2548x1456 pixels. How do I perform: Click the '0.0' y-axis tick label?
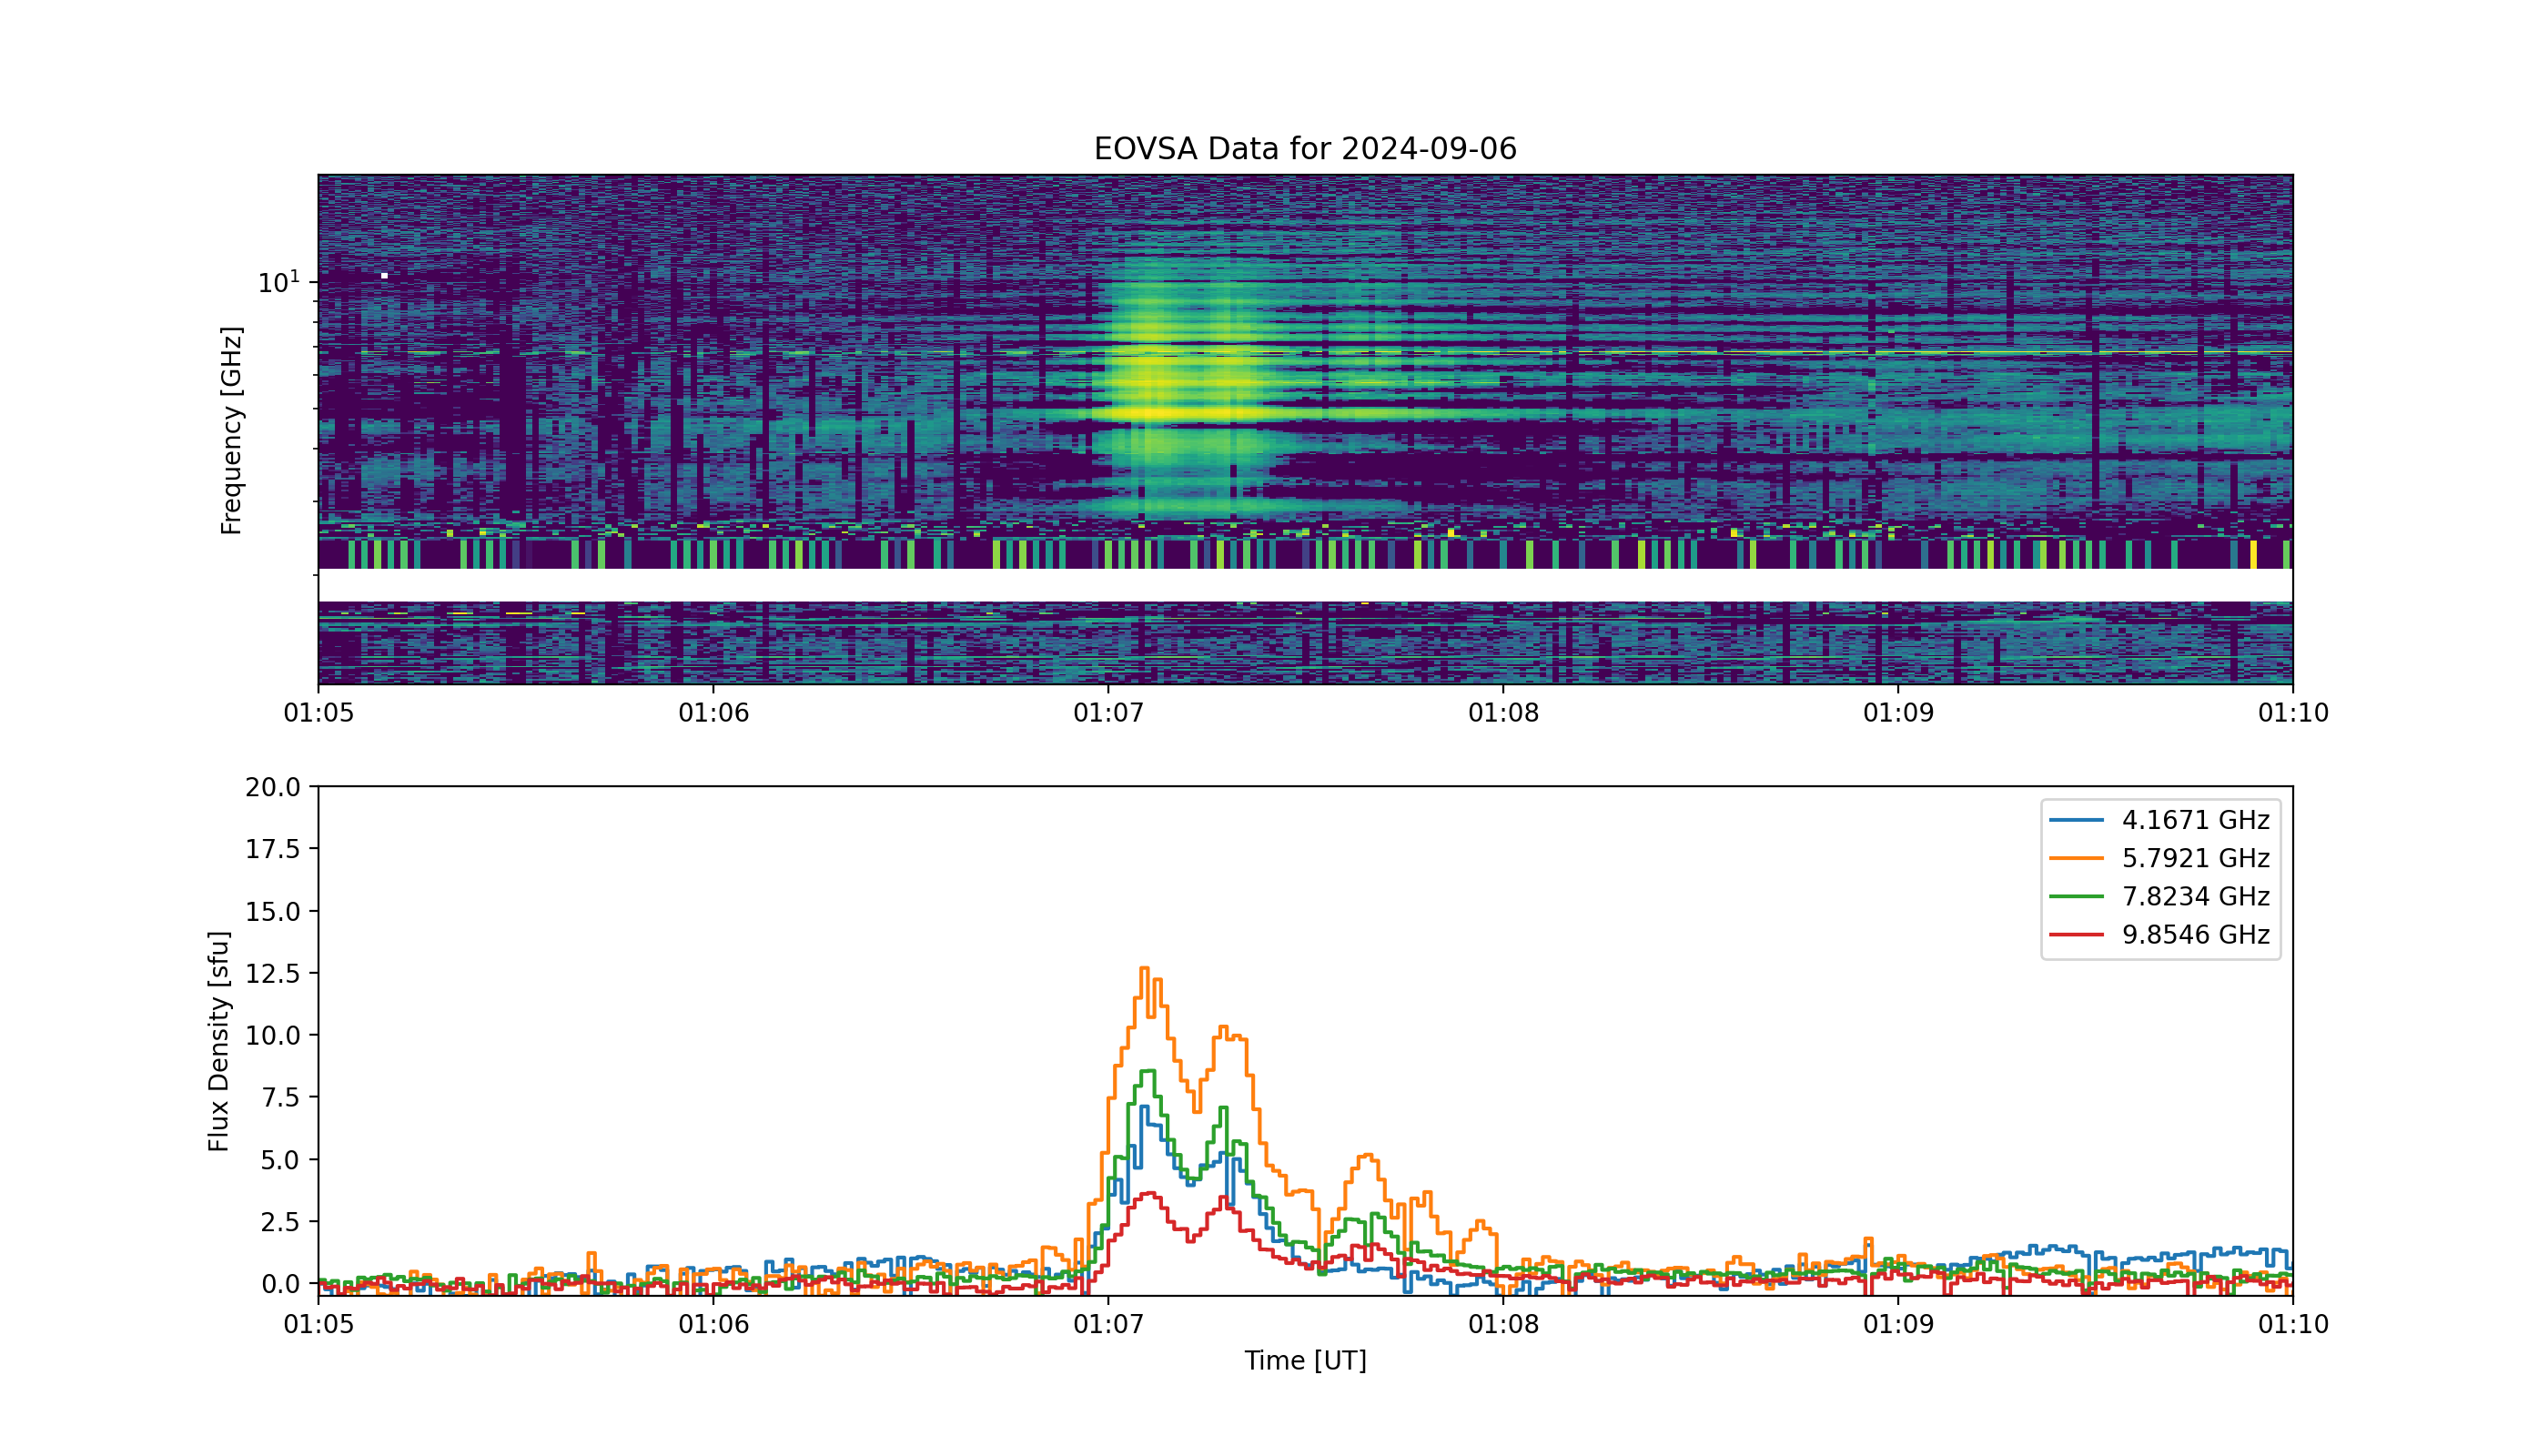pos(280,1284)
